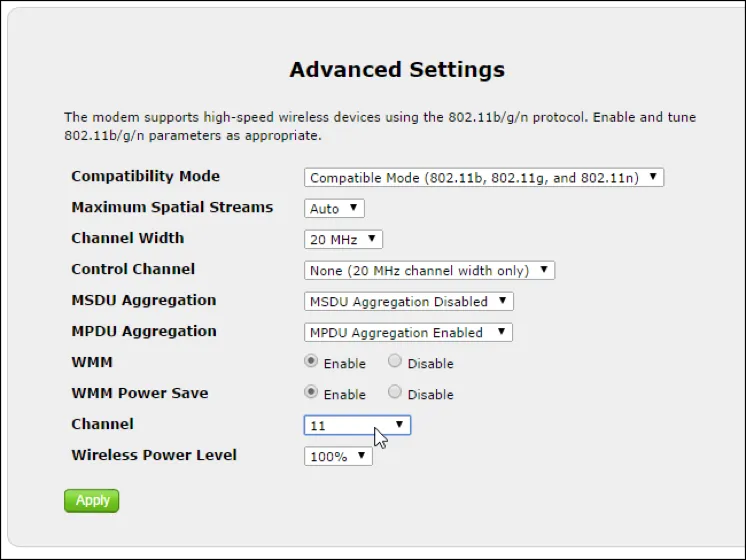This screenshot has height=560, width=746.
Task: Click the Wireless Power Level label text
Action: tap(154, 455)
